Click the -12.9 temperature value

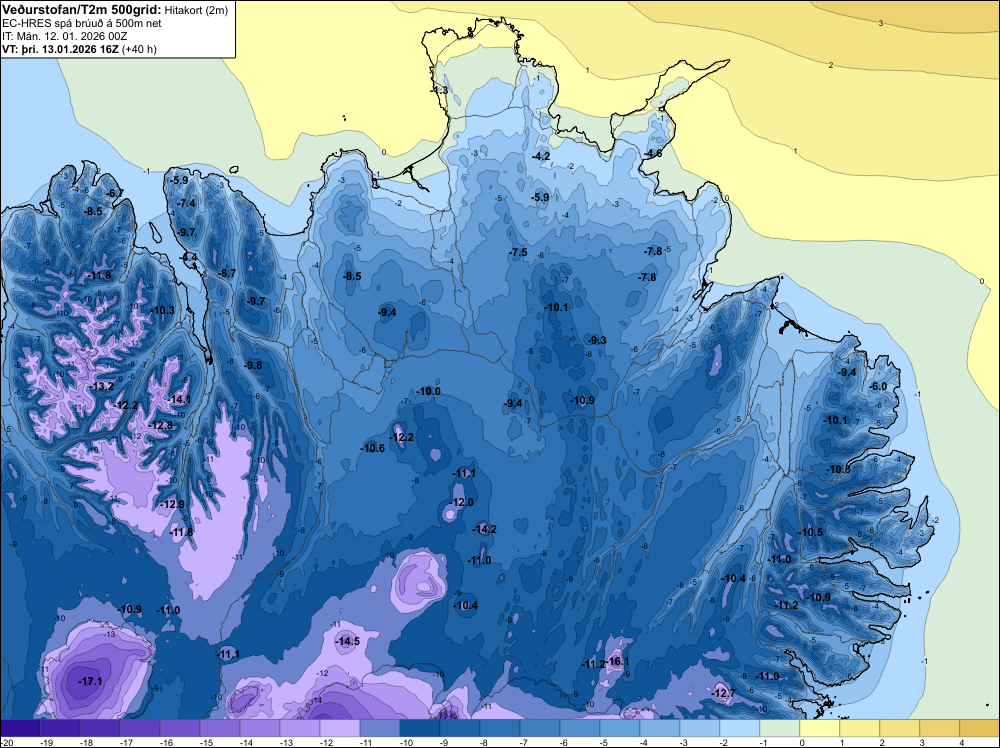(172, 504)
